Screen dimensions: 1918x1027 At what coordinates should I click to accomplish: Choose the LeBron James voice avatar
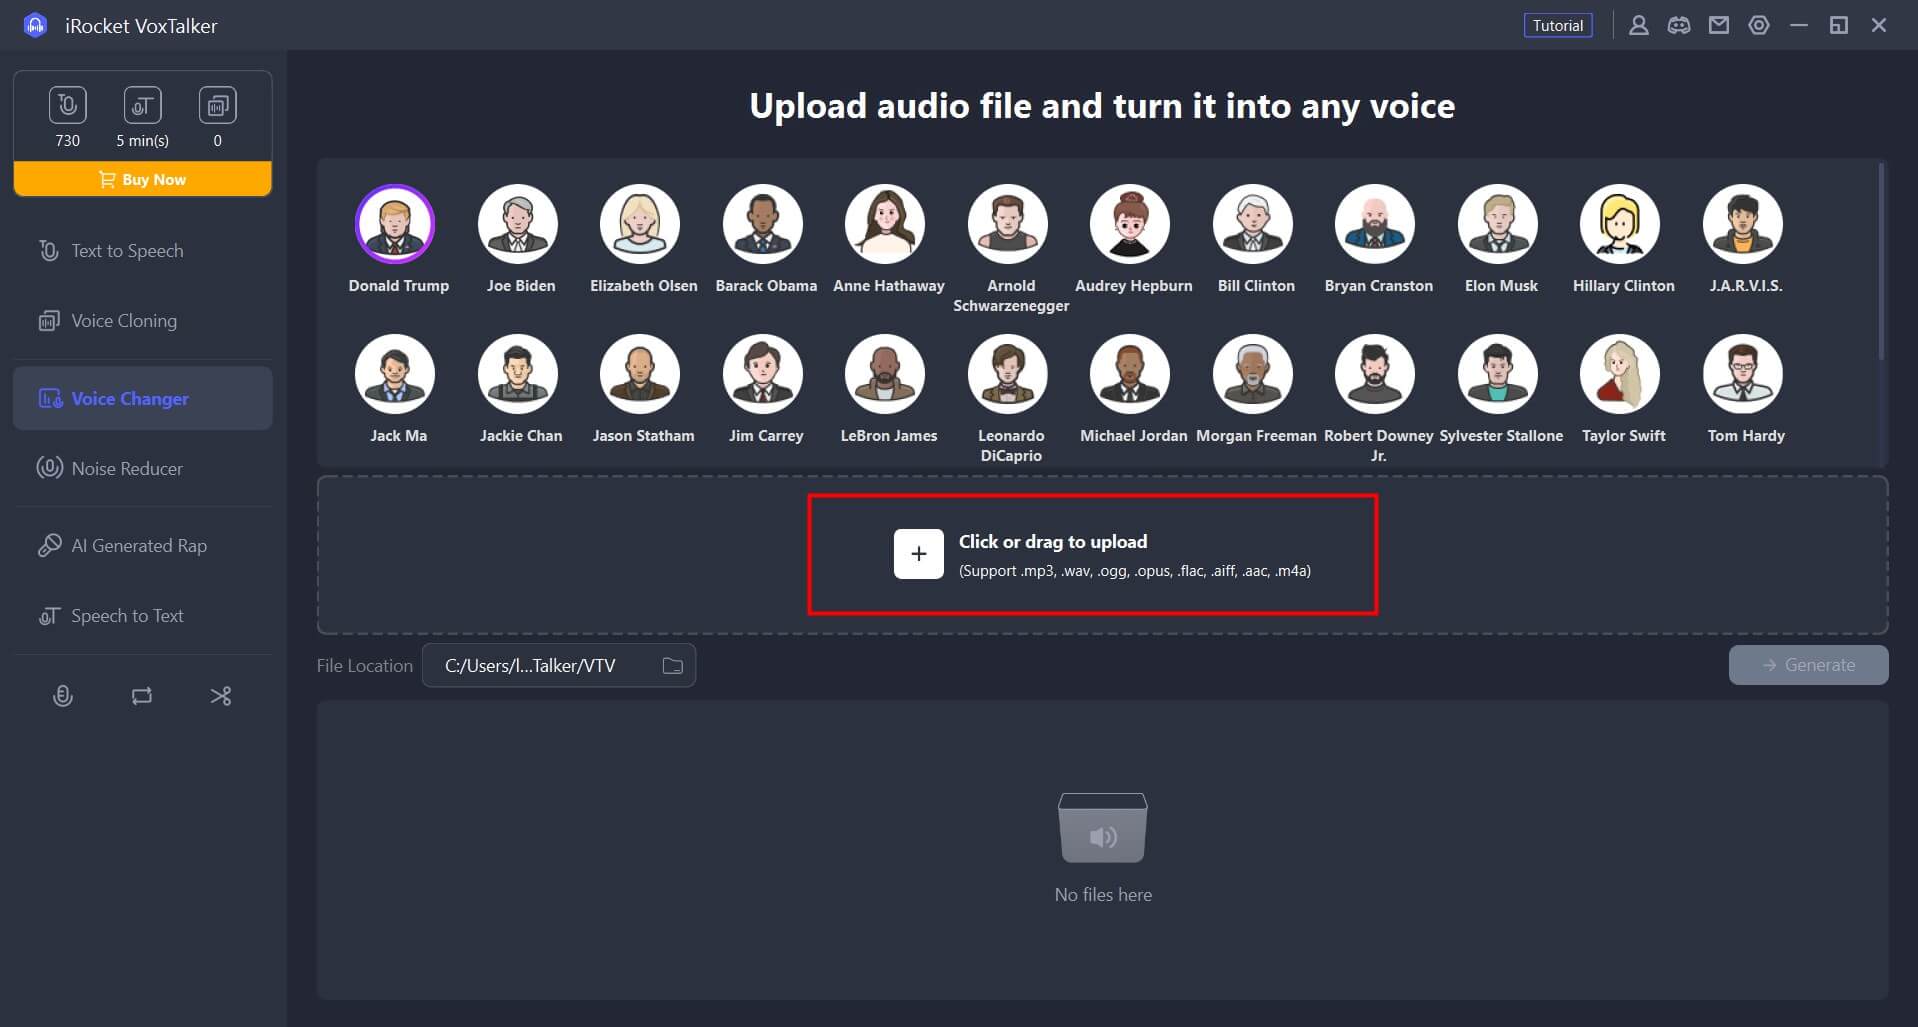(885, 374)
